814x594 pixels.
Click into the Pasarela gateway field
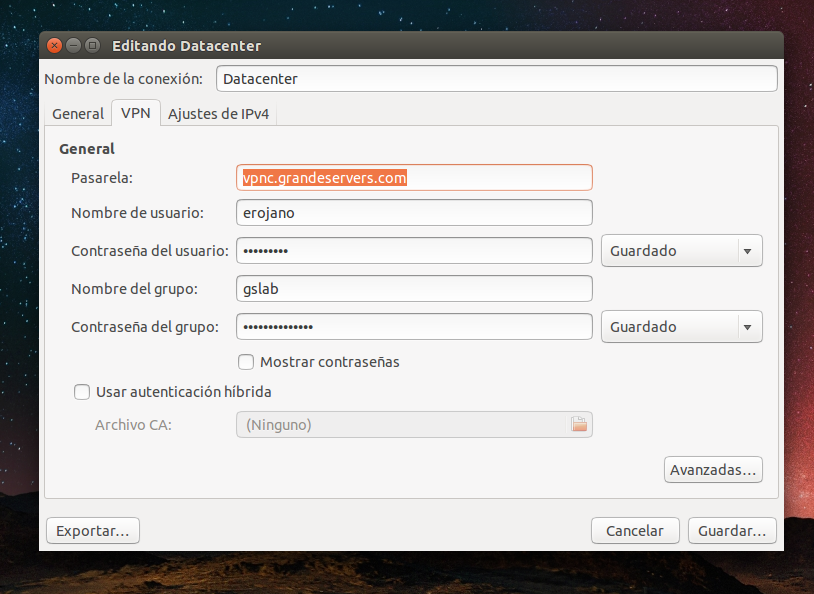[414, 178]
